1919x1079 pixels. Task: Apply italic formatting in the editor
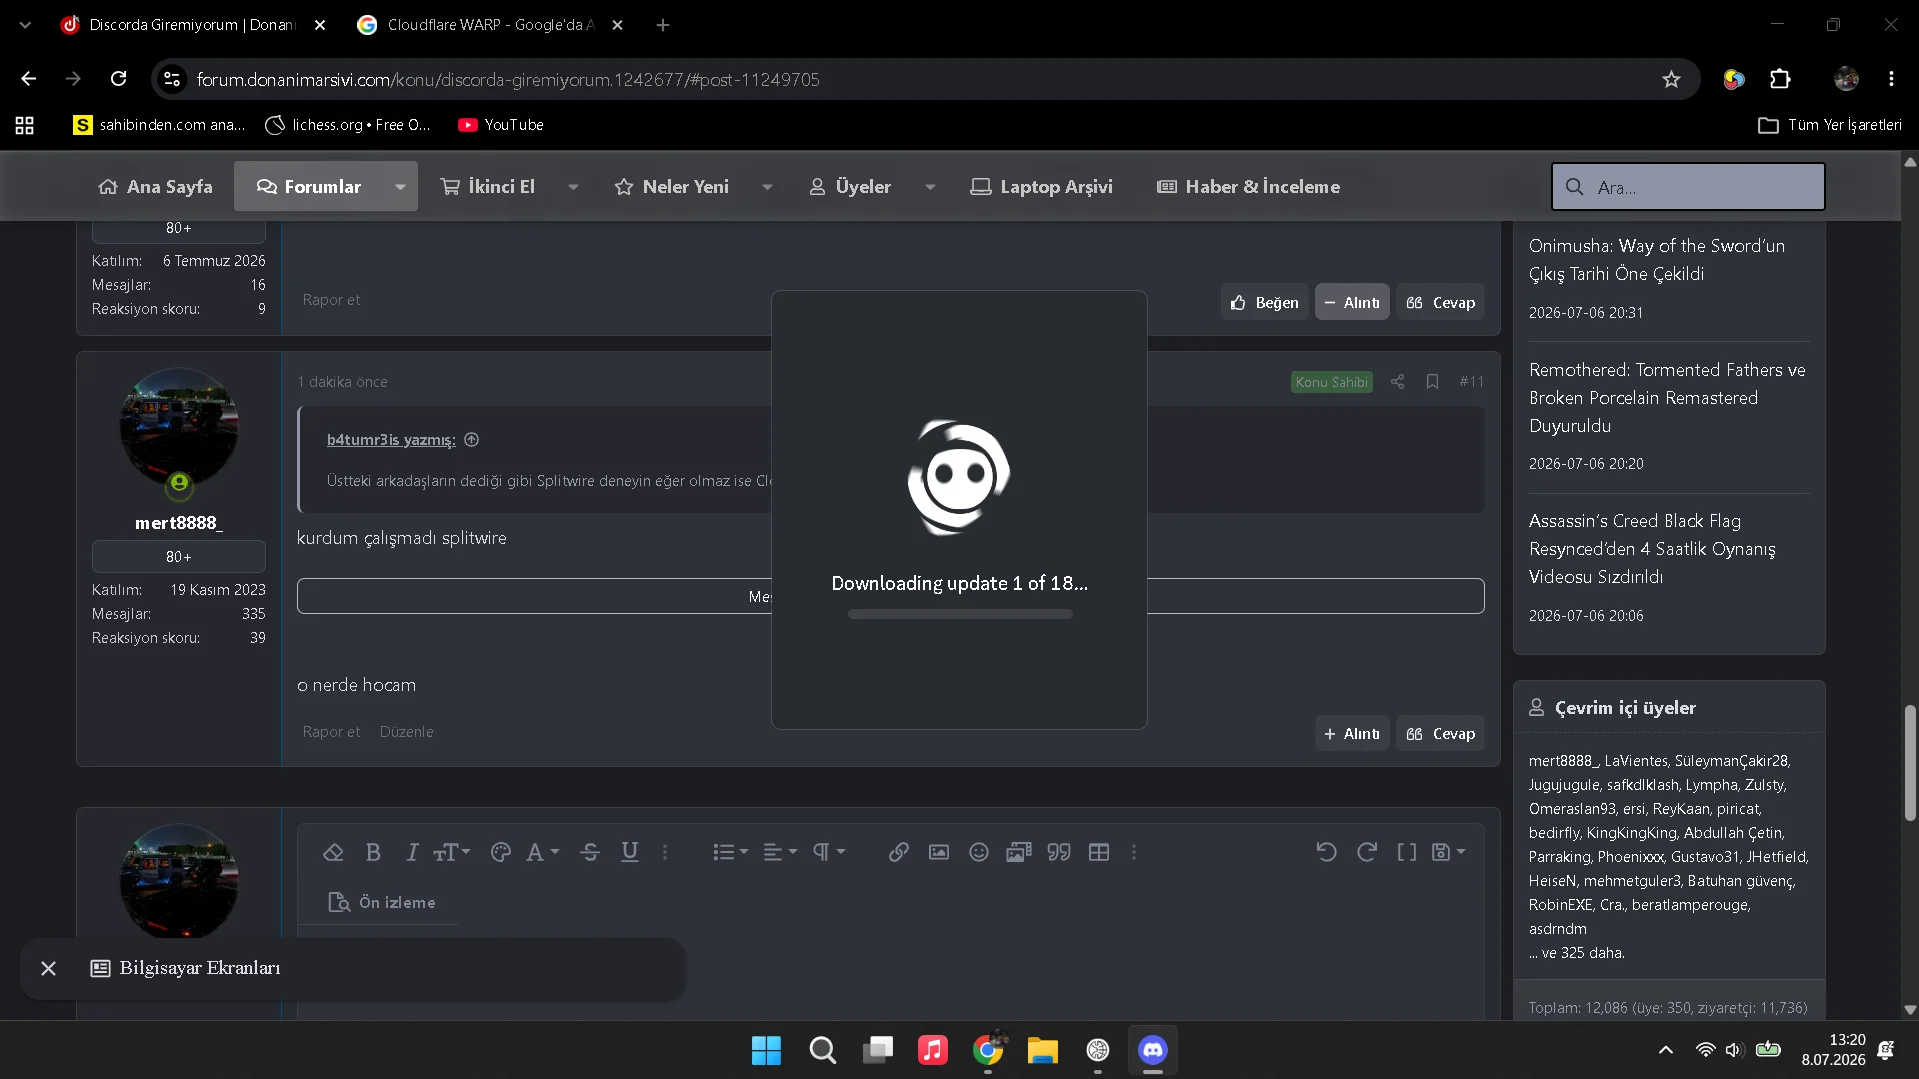pyautogui.click(x=411, y=852)
